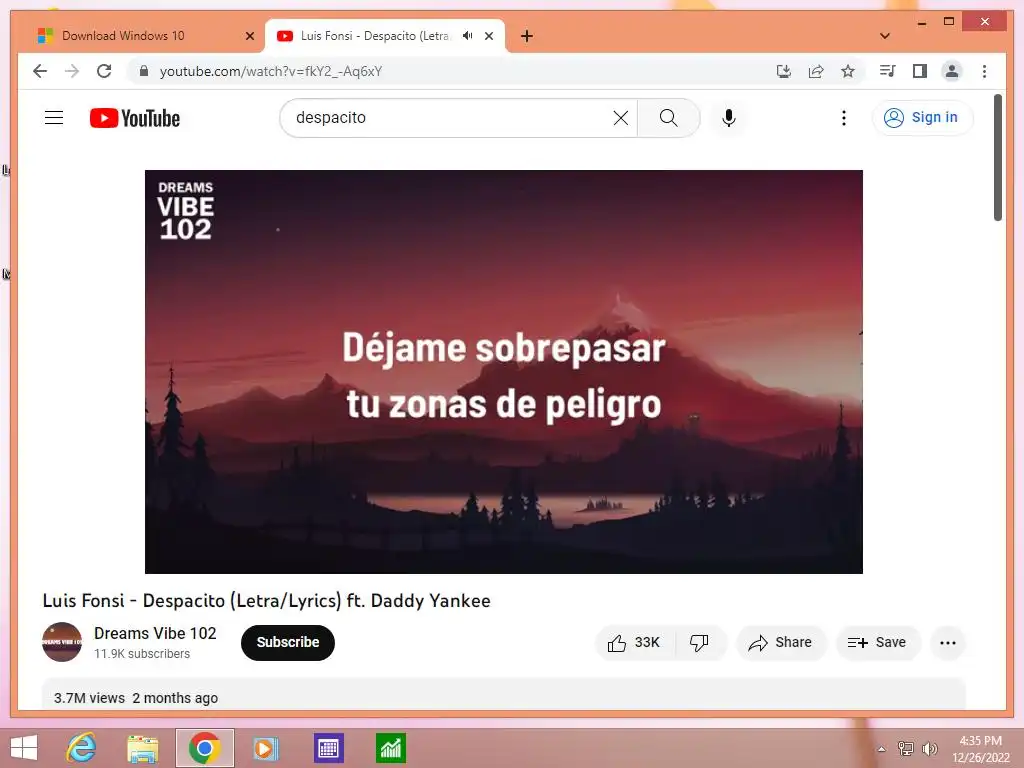The height and width of the screenshot is (768, 1024).
Task: Click the 11.9K subscribers text
Action: (x=142, y=654)
